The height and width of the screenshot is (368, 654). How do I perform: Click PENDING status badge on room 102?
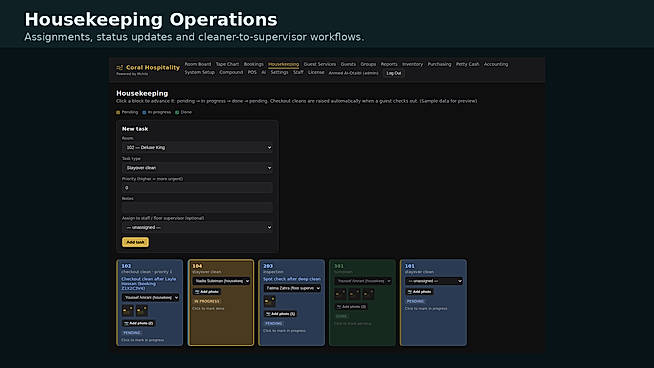(132, 333)
